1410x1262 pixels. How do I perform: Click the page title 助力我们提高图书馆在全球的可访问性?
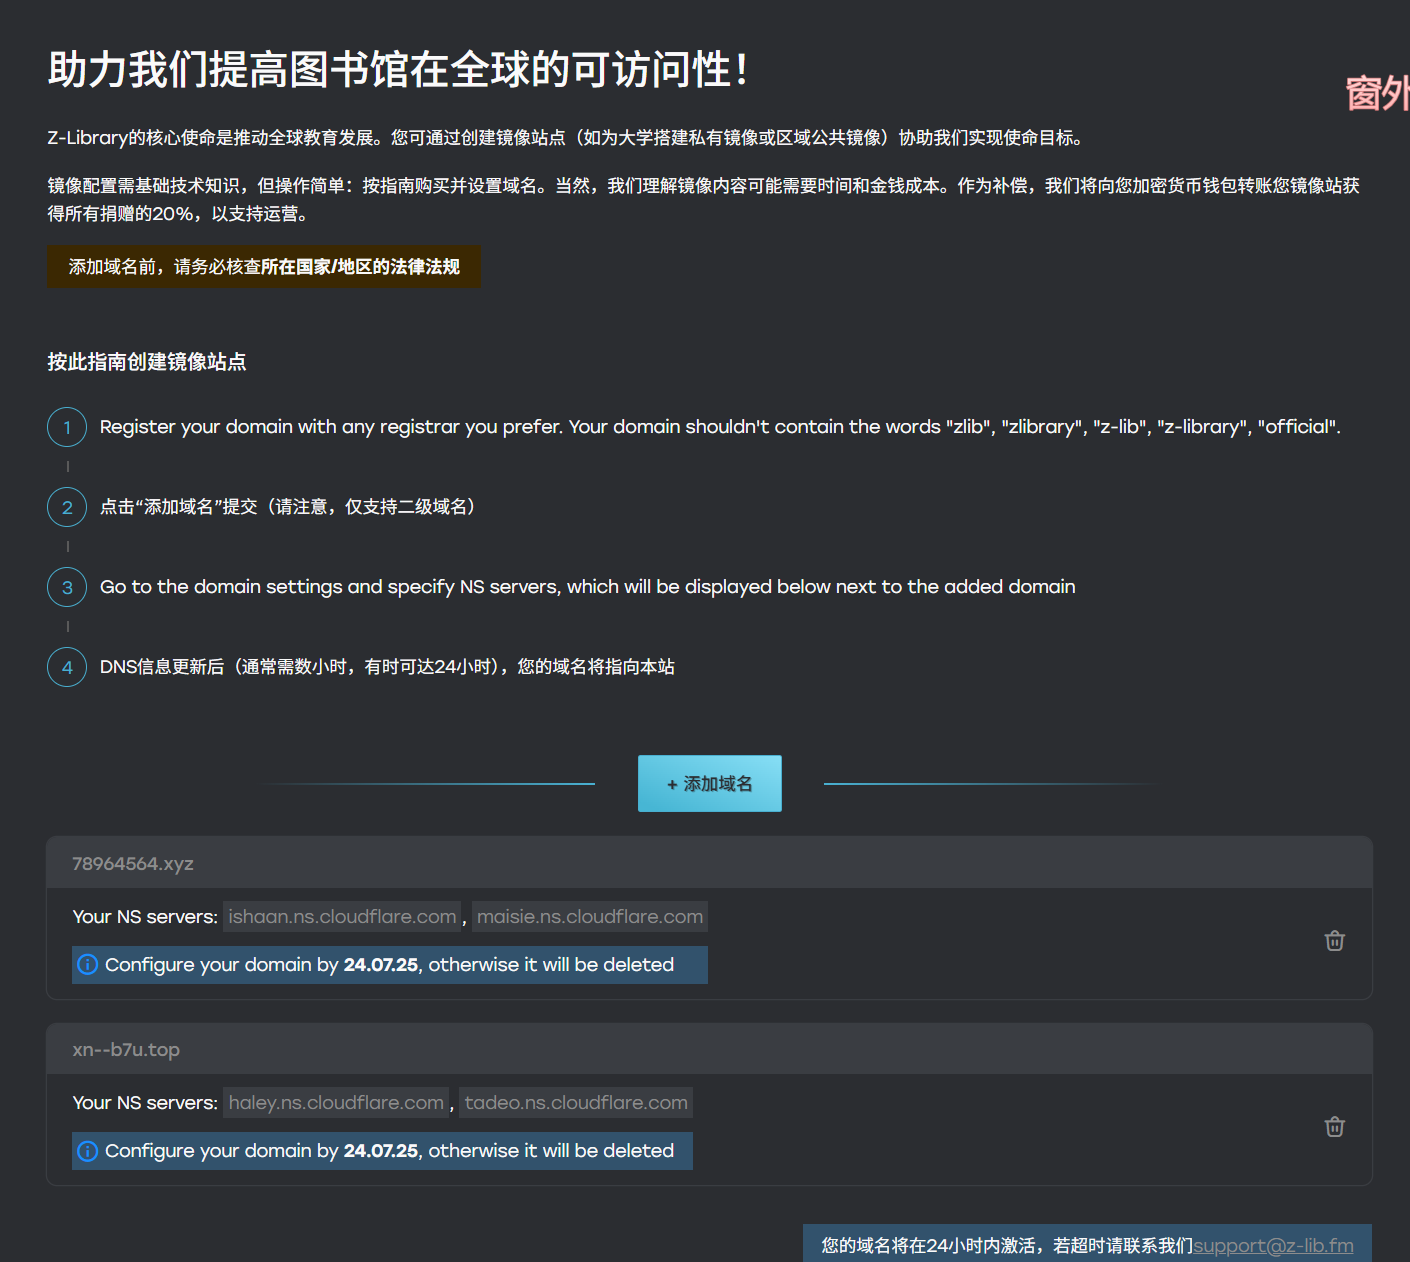point(398,70)
